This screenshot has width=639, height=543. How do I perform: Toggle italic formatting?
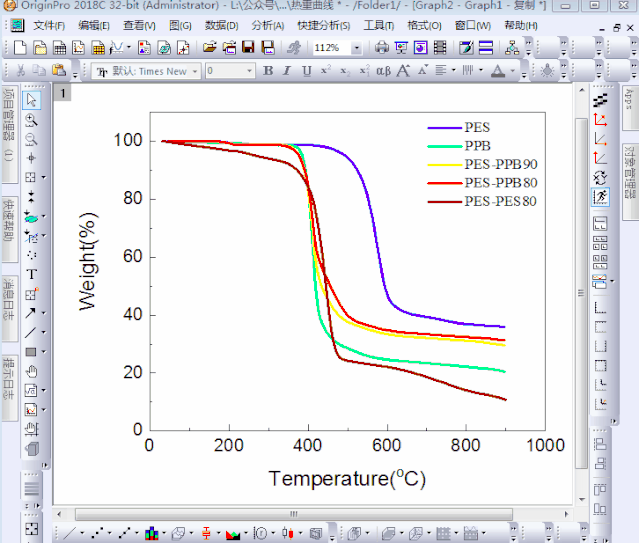(x=287, y=71)
